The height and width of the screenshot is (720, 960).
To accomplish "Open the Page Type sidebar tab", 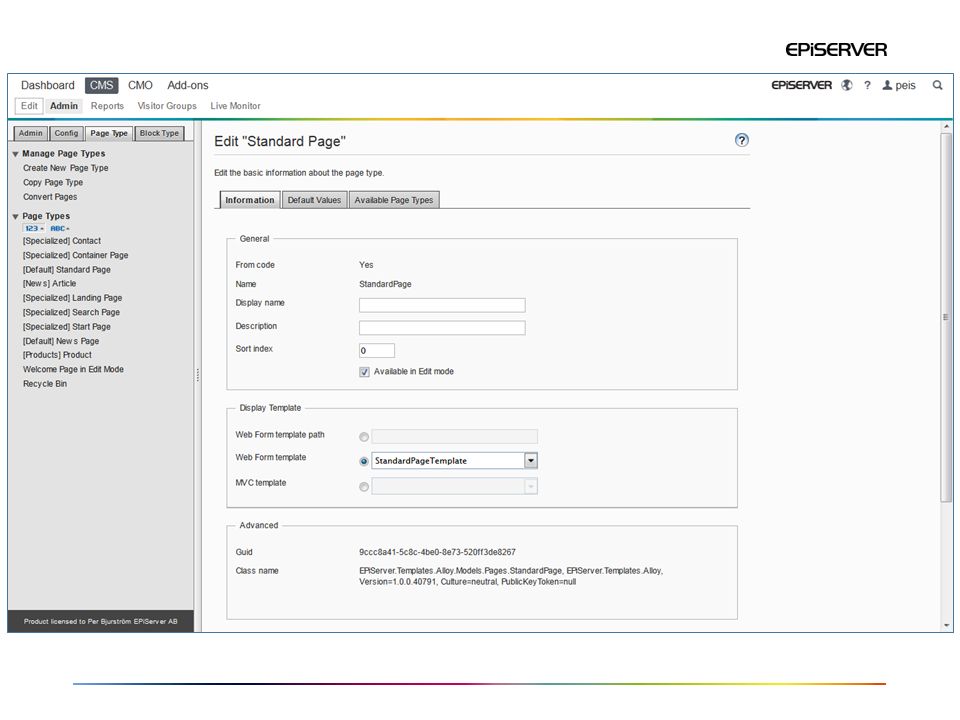I will pos(109,133).
